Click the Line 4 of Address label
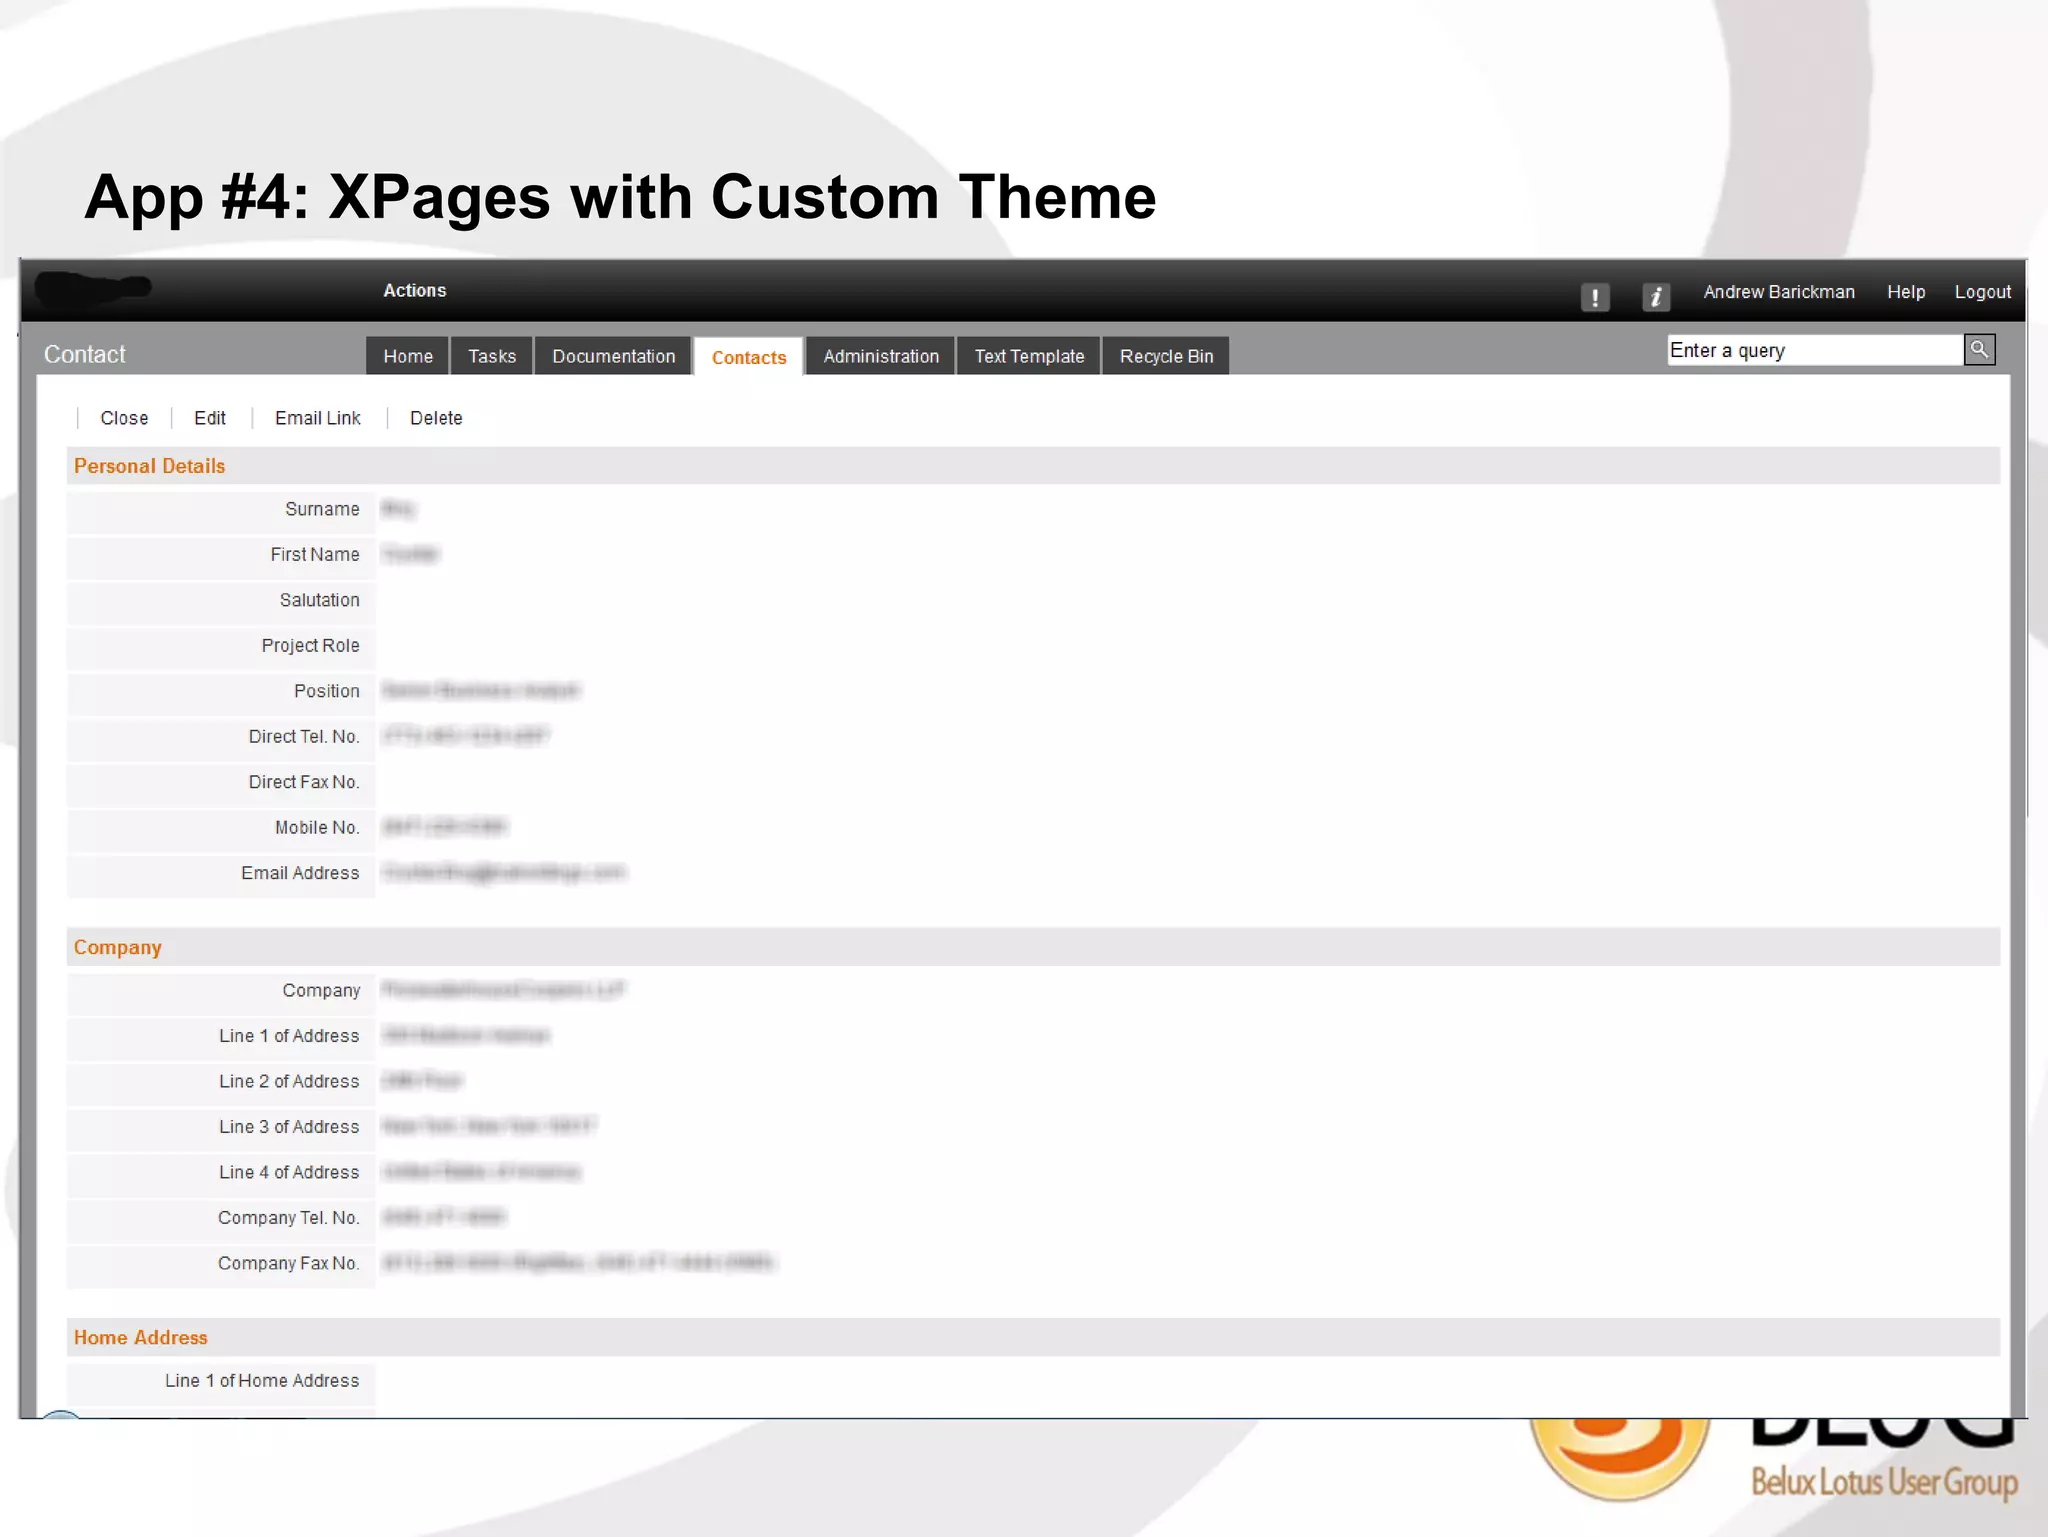Image resolution: width=2048 pixels, height=1537 pixels. pos(289,1172)
